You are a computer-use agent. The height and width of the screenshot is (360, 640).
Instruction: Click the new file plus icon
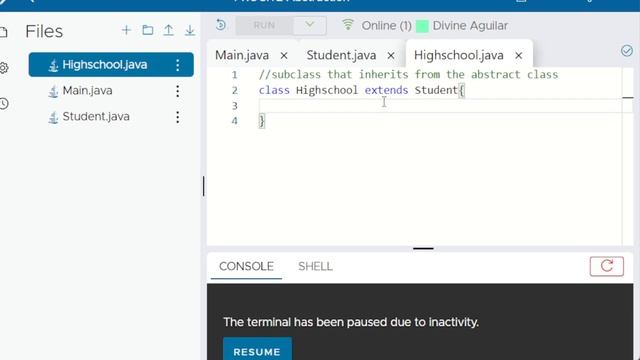[x=126, y=30]
